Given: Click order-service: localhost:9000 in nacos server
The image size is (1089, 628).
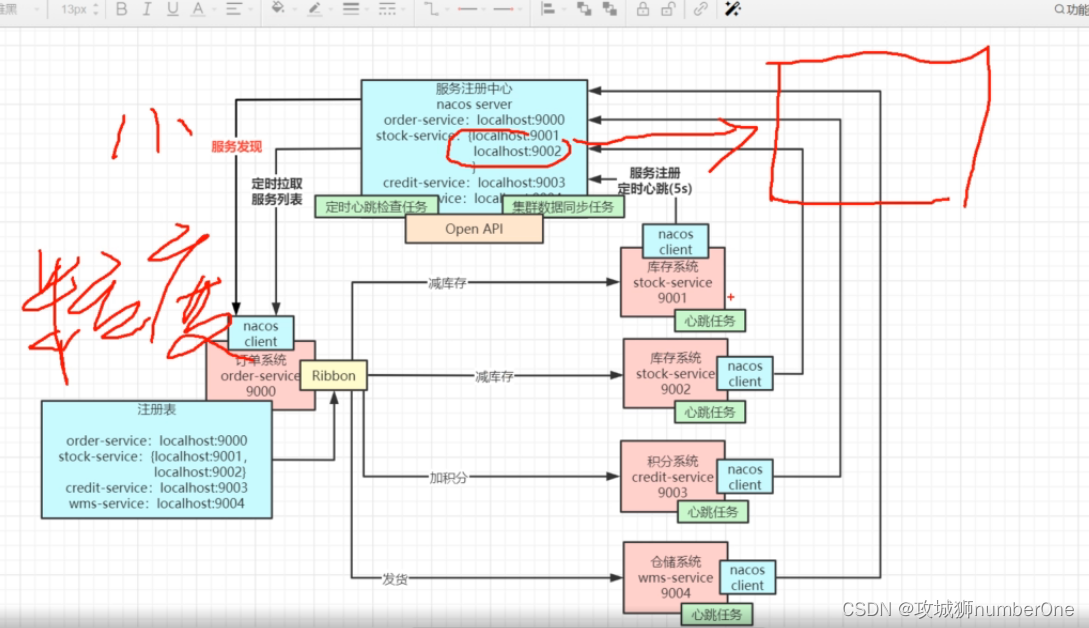Looking at the screenshot, I should click(x=474, y=120).
